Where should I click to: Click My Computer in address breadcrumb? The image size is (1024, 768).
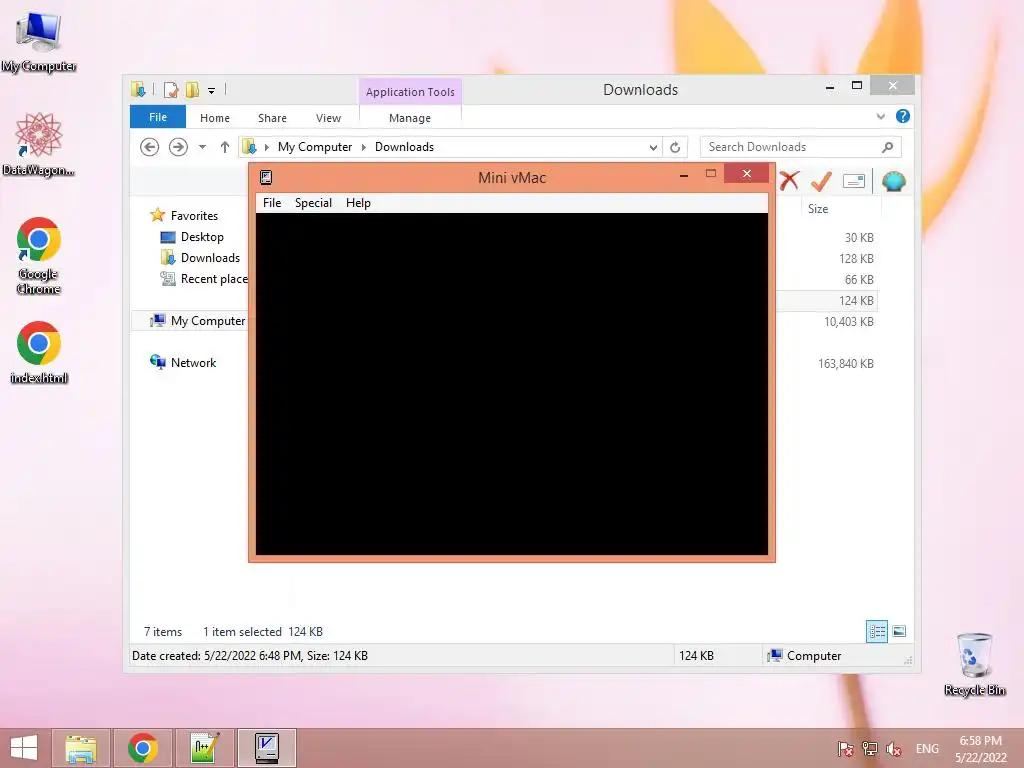[315, 147]
